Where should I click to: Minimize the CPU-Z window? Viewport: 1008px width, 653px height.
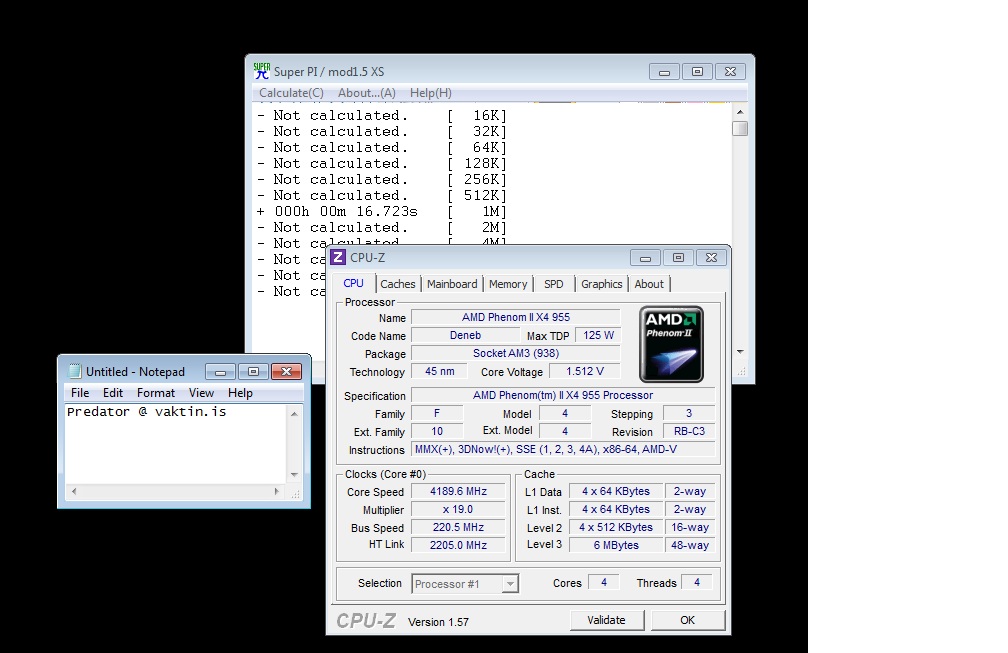(645, 258)
